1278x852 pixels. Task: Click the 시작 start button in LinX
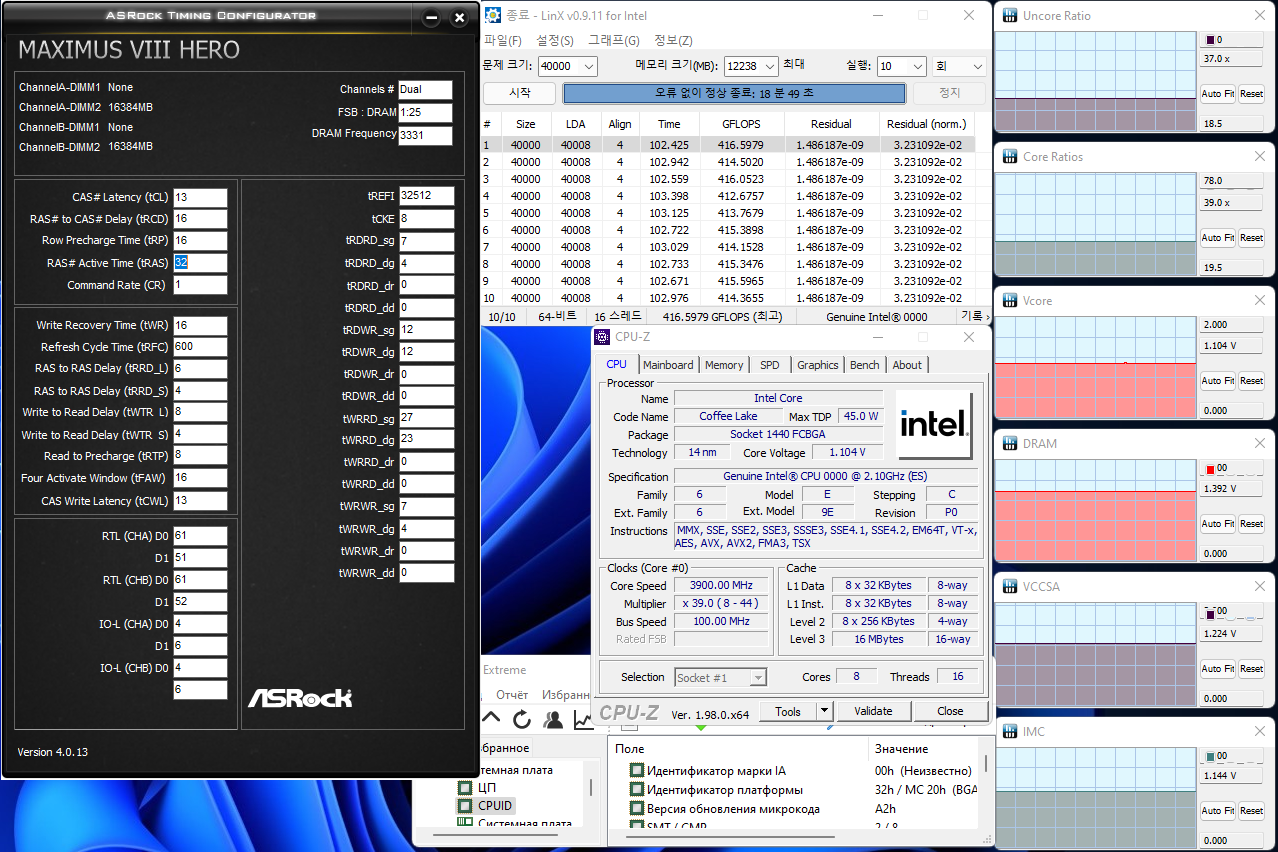520,93
